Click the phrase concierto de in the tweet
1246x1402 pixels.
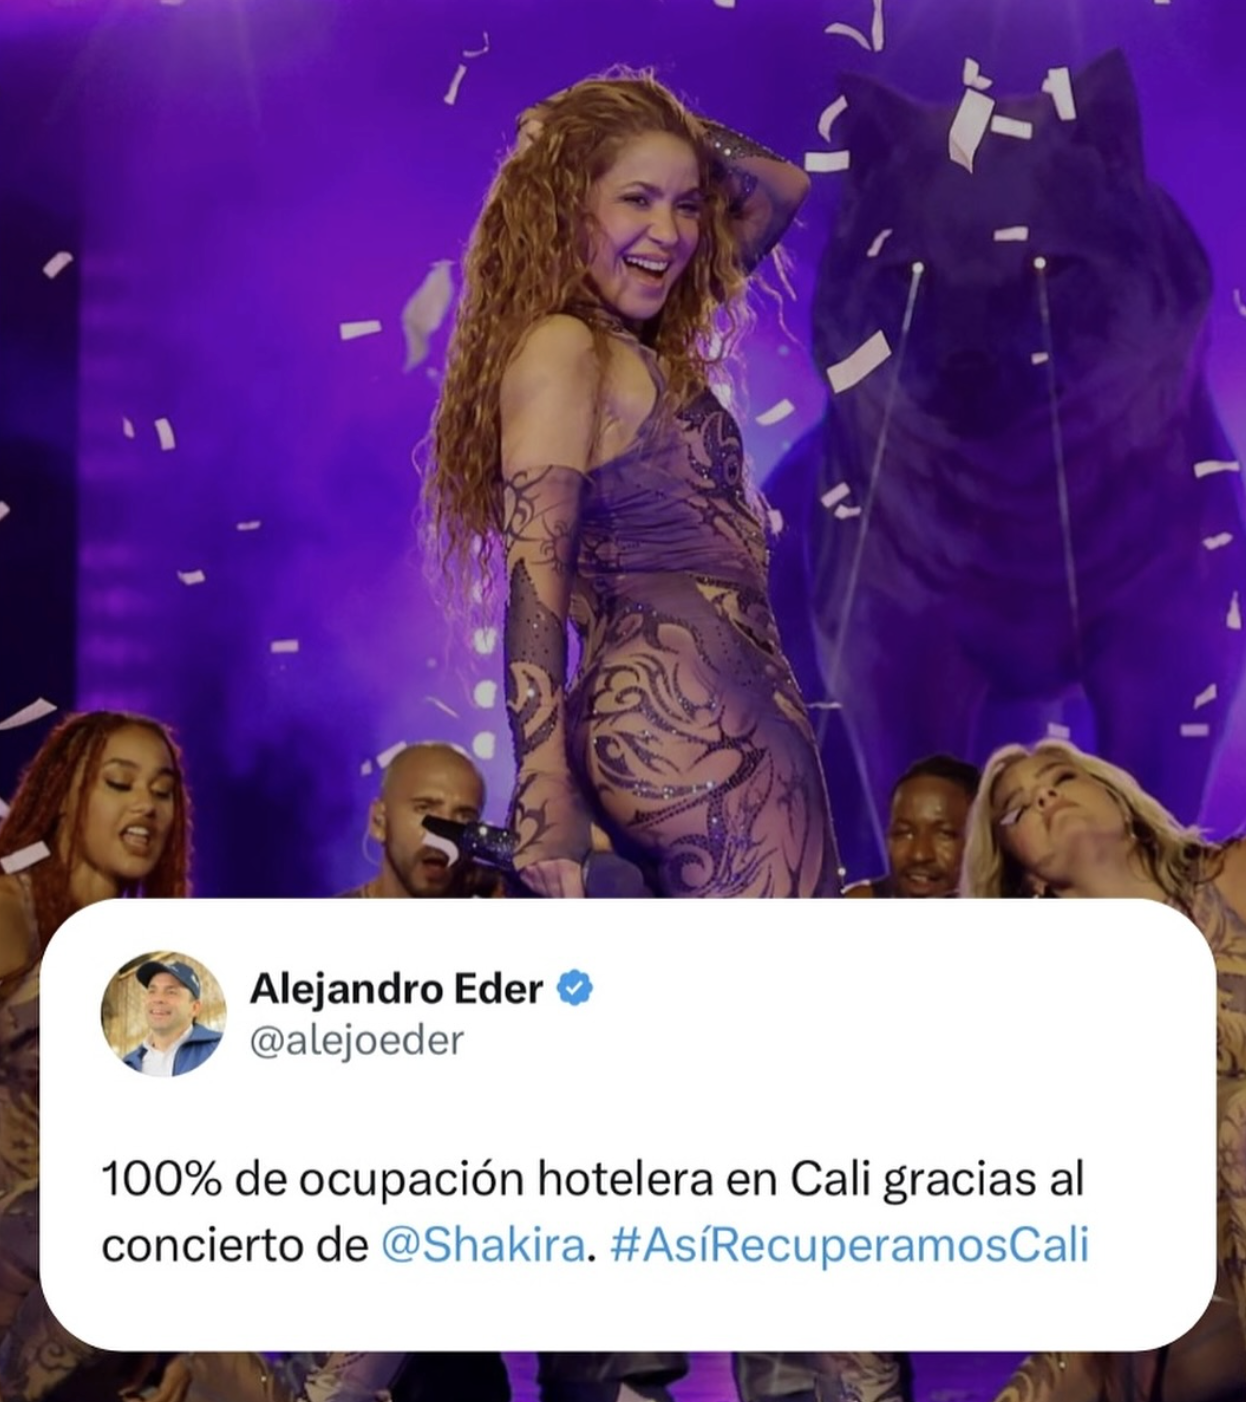point(235,1246)
